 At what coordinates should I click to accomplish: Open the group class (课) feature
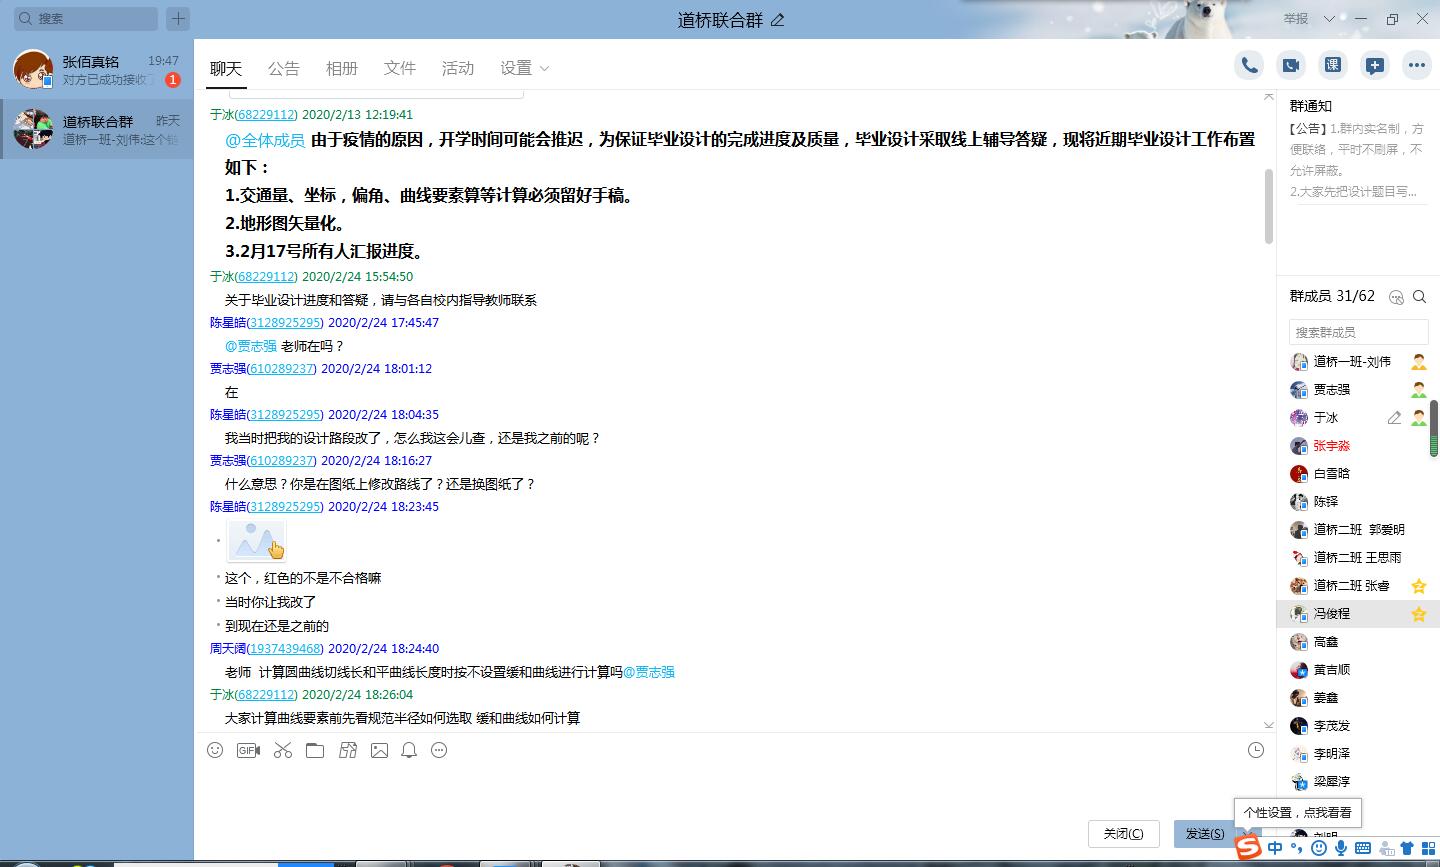click(1333, 66)
